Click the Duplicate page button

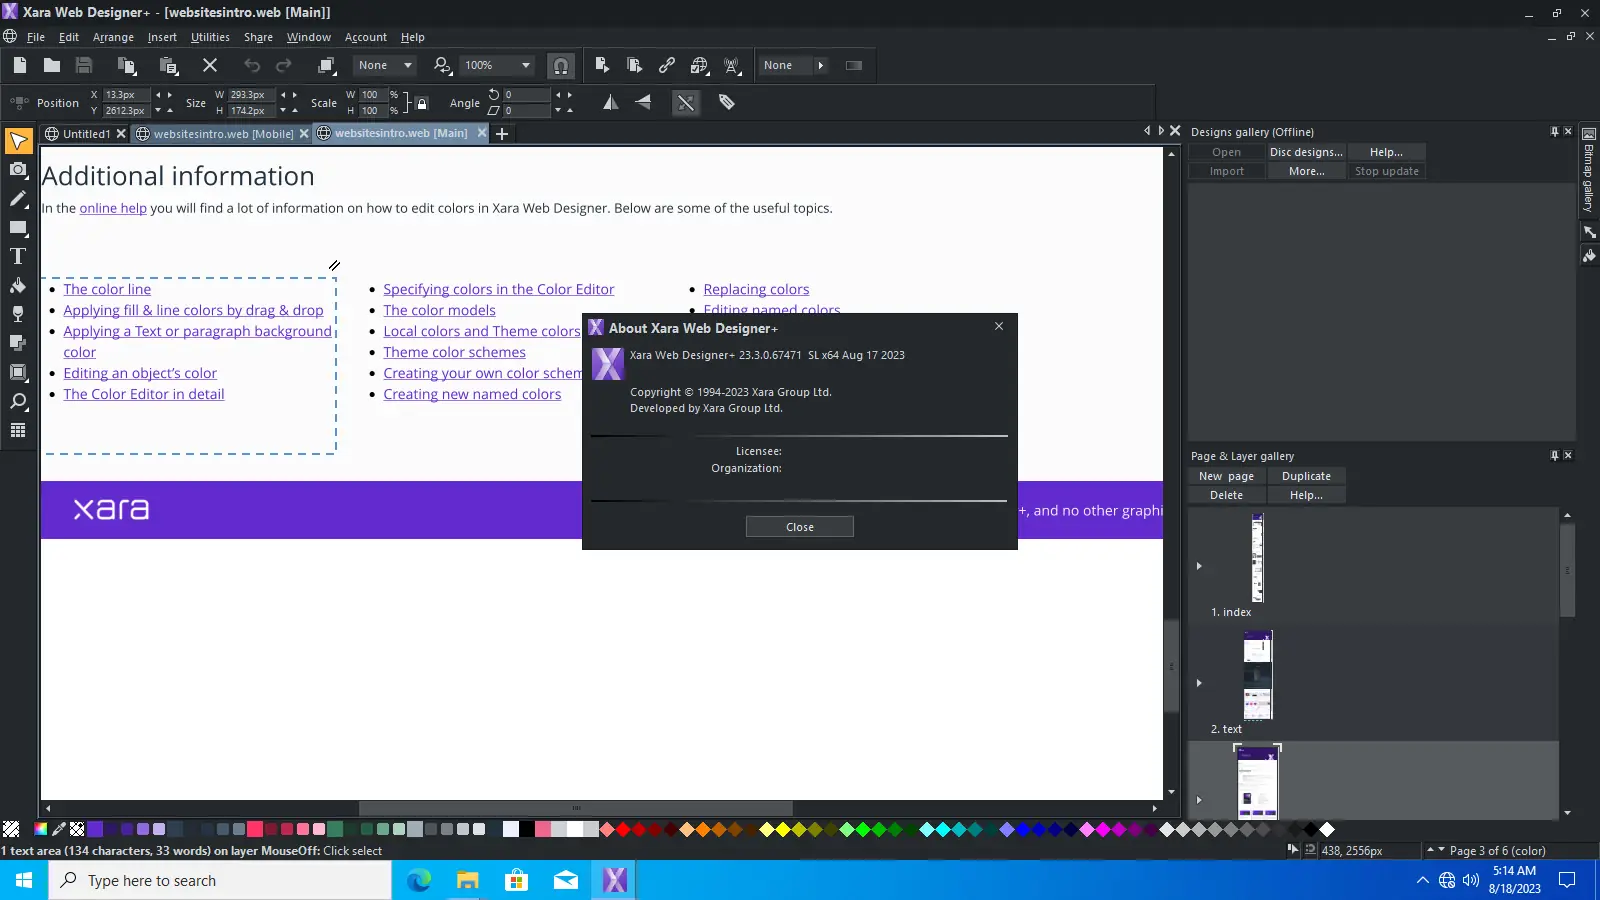(1306, 476)
